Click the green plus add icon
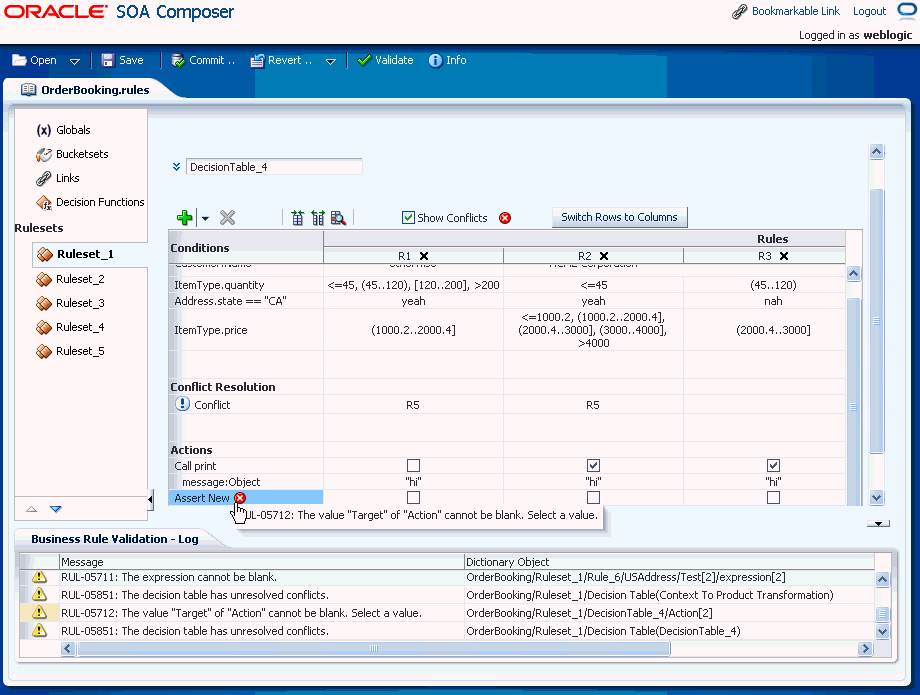Image resolution: width=920 pixels, height=695 pixels. pyautogui.click(x=185, y=218)
